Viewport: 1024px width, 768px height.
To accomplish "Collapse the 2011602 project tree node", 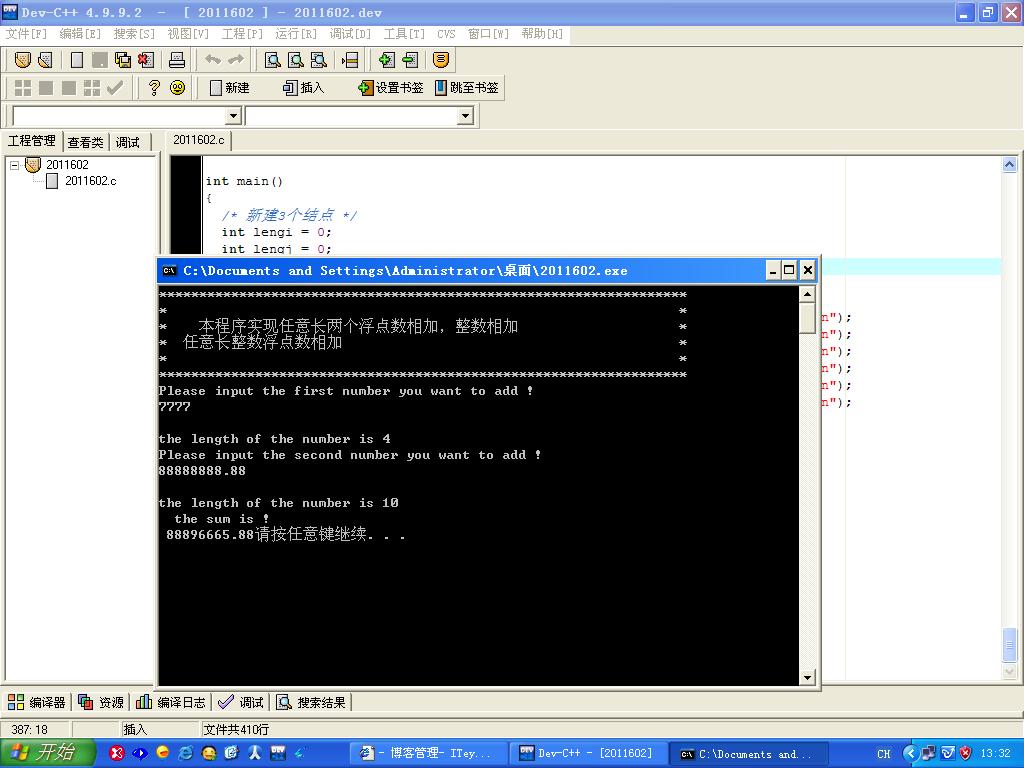I will coord(14,165).
